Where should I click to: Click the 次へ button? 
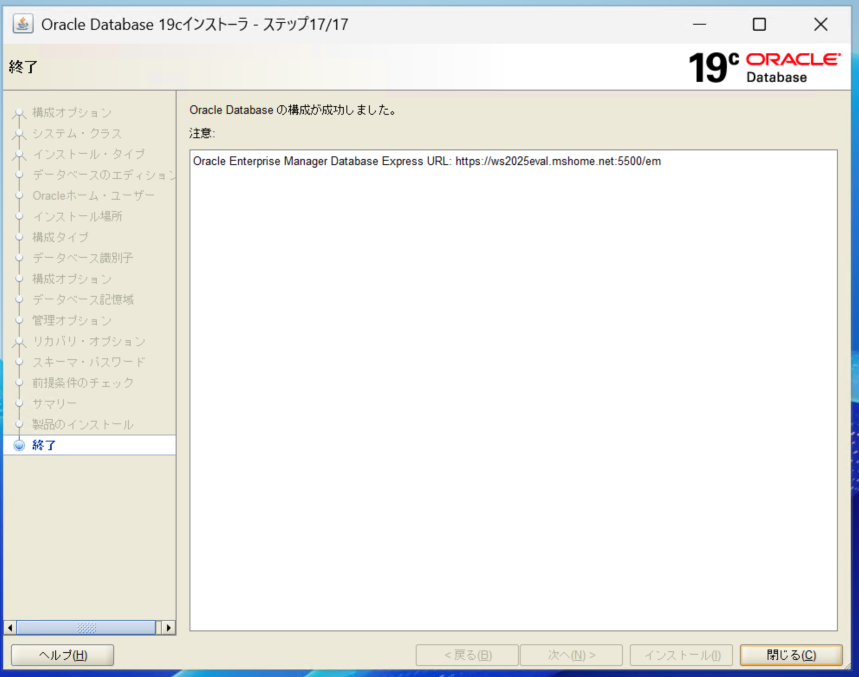571,655
